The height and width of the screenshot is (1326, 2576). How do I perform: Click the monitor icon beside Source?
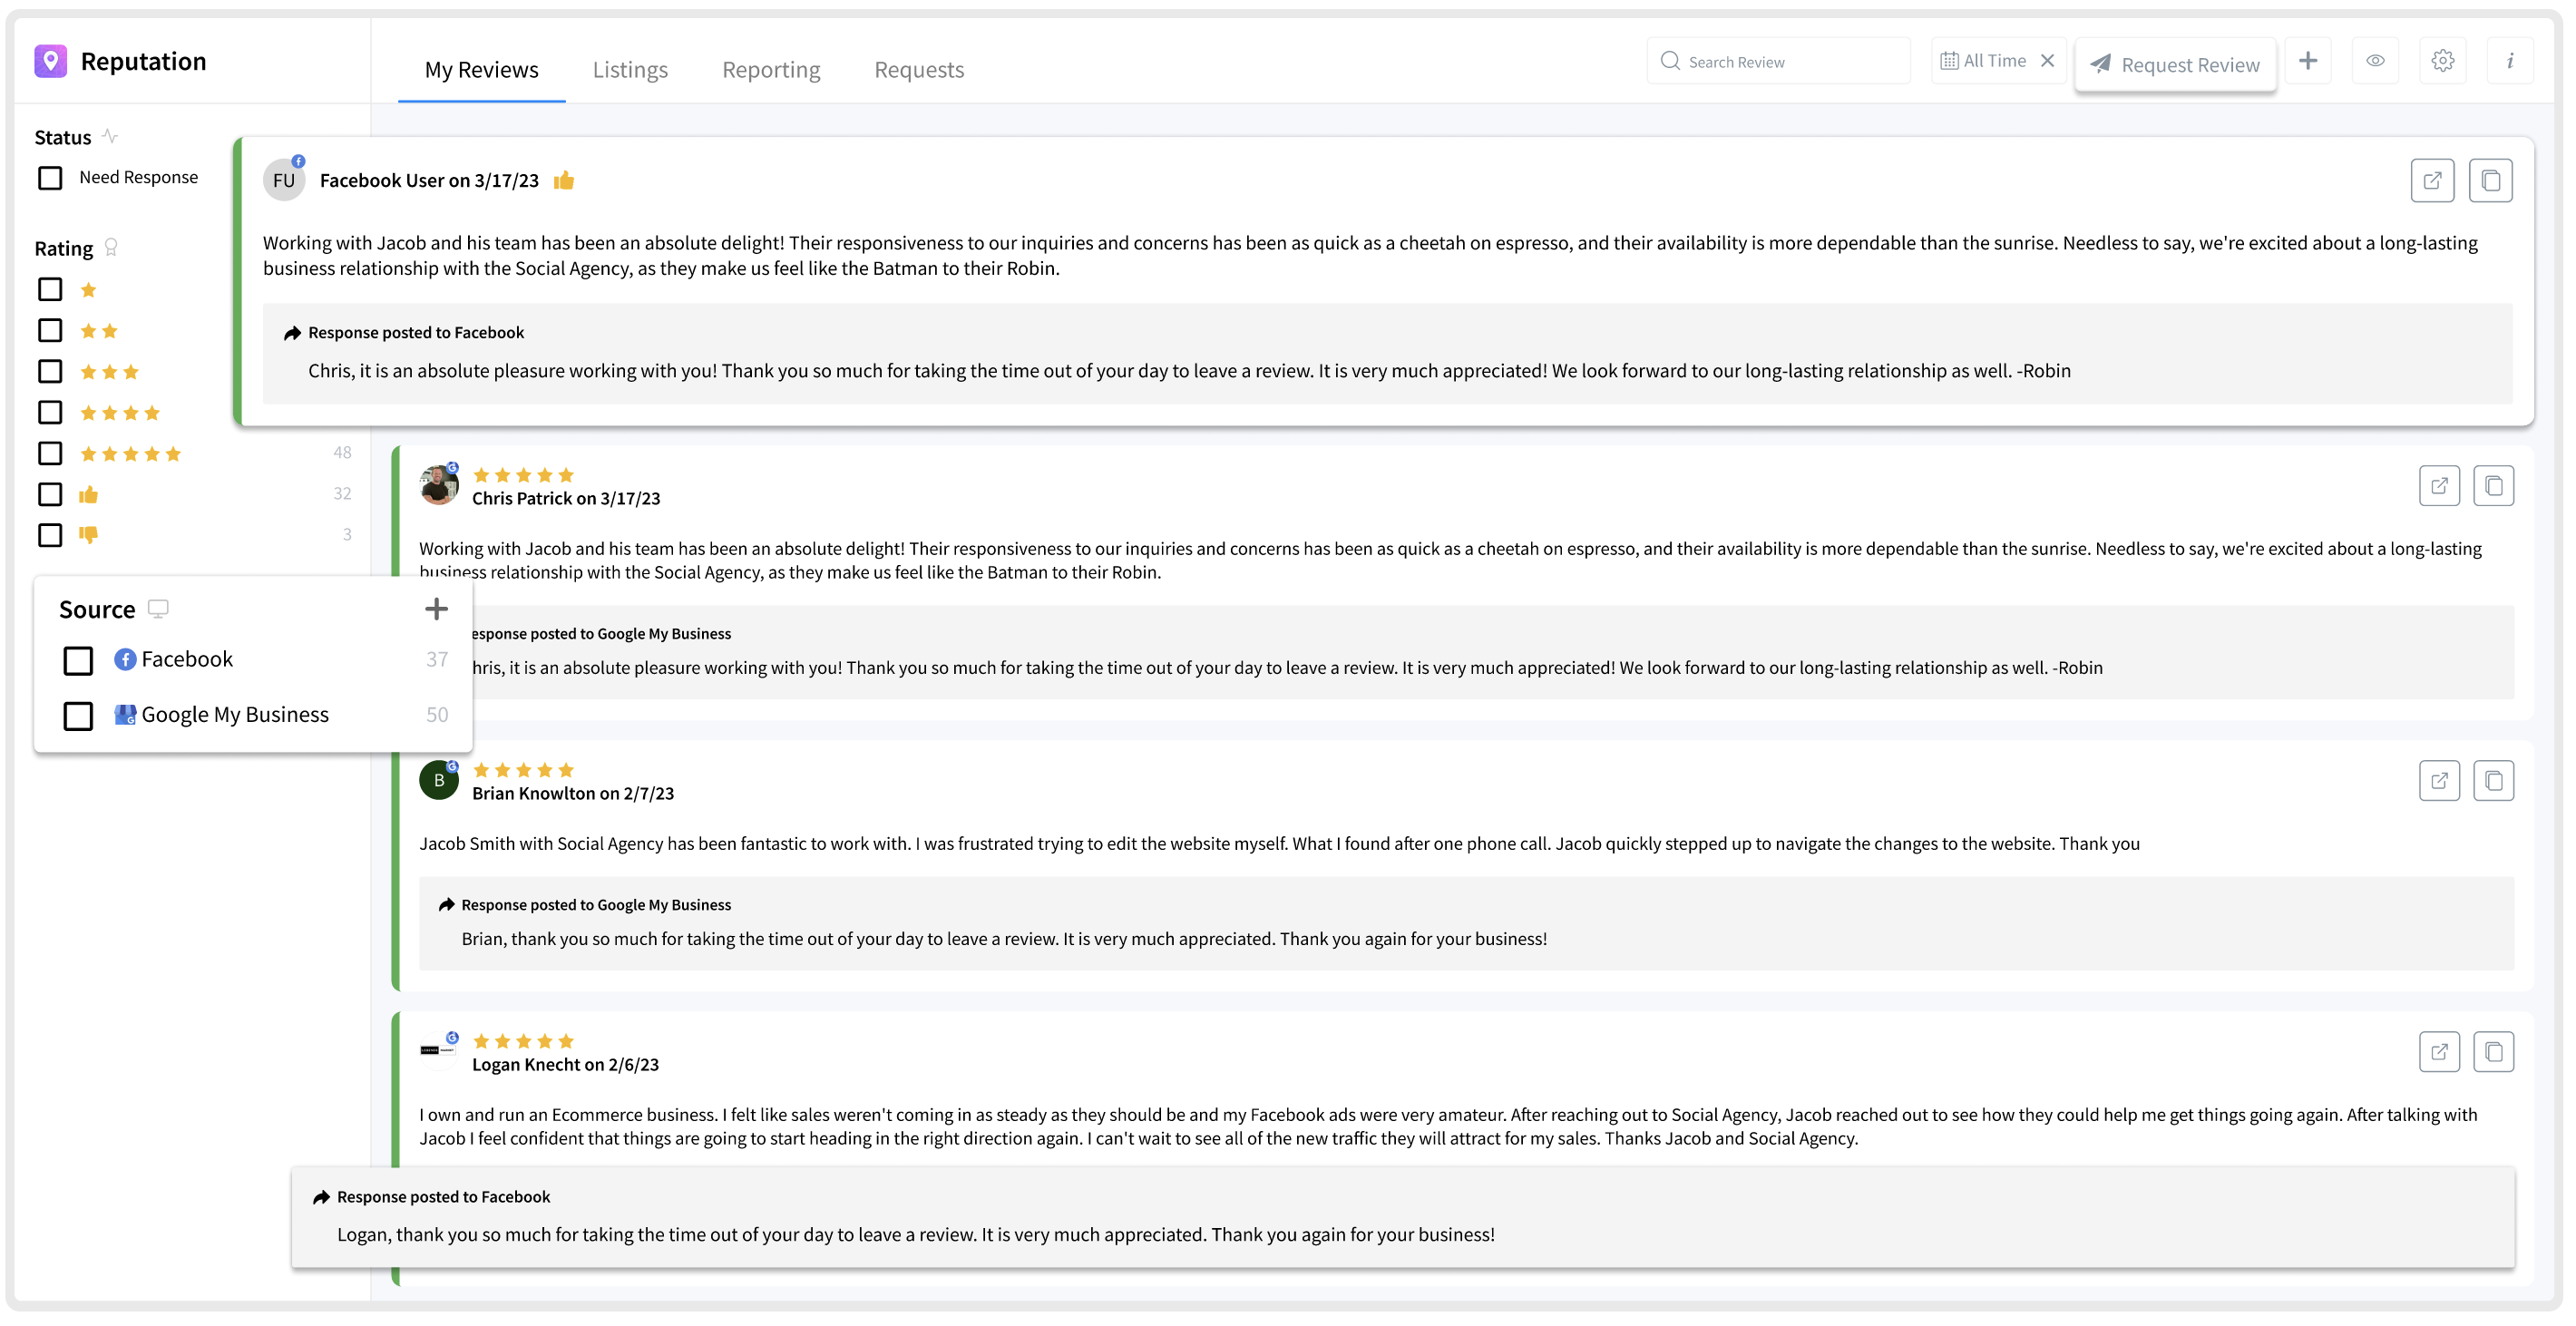click(x=158, y=608)
